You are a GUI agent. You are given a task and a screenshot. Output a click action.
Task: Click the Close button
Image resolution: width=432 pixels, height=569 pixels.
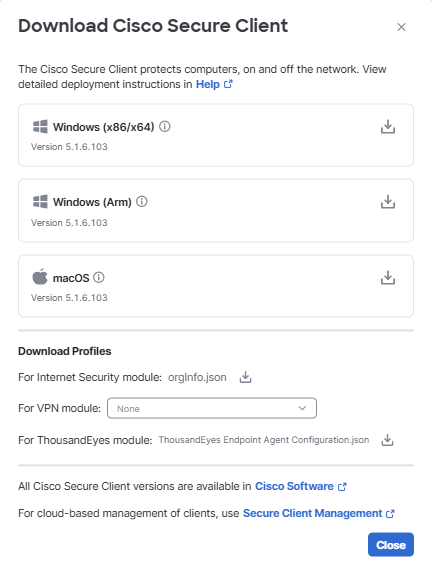click(391, 544)
